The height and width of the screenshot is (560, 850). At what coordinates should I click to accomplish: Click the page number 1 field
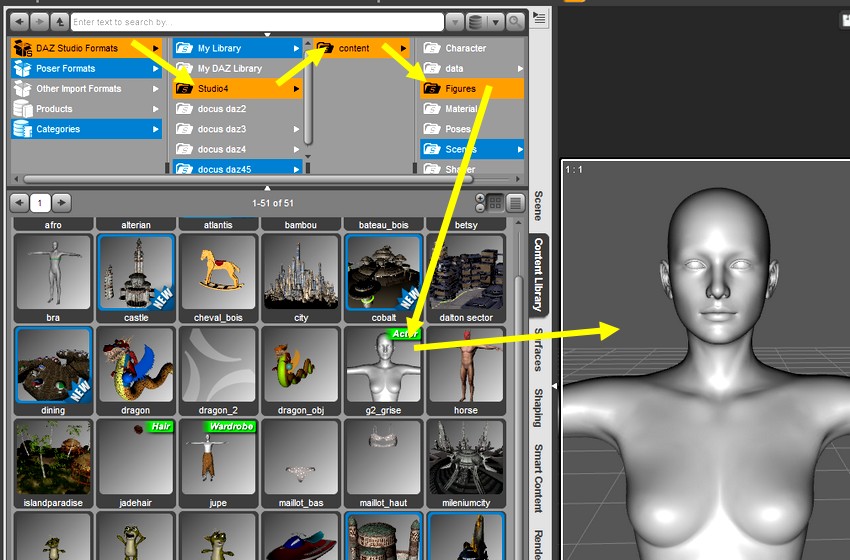tap(40, 203)
